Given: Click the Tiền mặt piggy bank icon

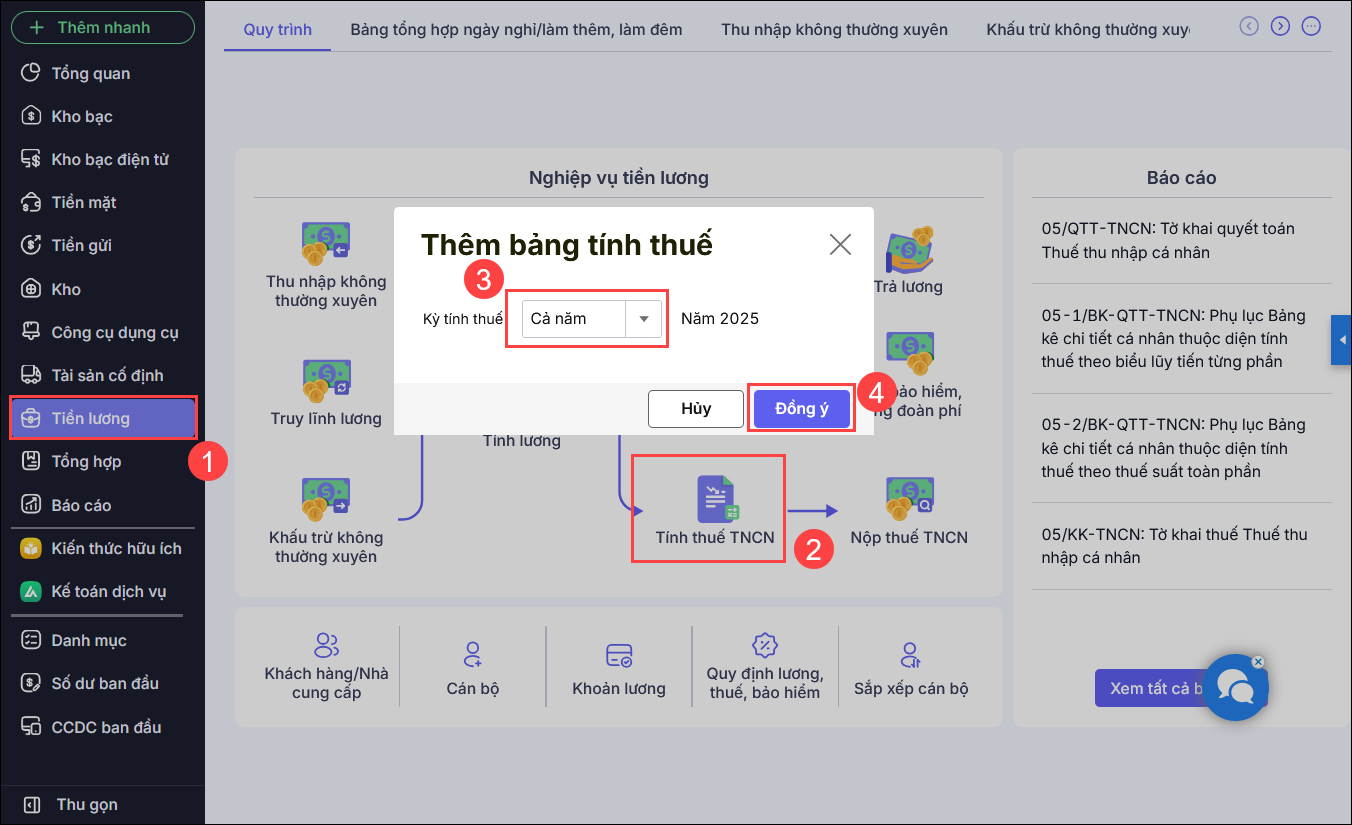Looking at the screenshot, I should pos(32,202).
